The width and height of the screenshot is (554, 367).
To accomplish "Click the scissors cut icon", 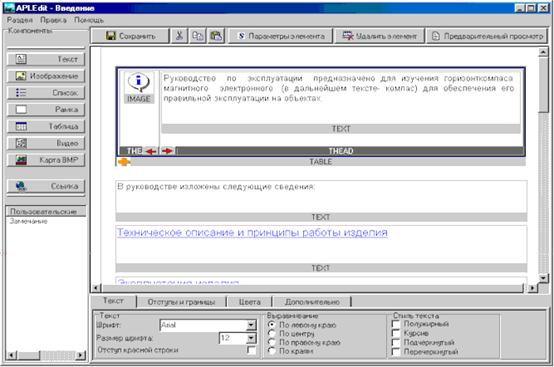I will tap(179, 36).
